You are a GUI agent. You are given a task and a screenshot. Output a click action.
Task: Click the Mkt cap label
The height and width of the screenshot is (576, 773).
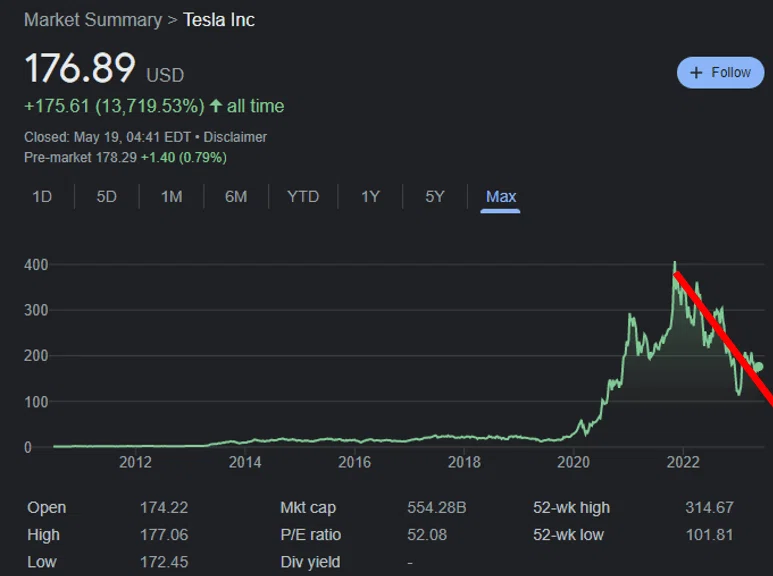pyautogui.click(x=308, y=507)
